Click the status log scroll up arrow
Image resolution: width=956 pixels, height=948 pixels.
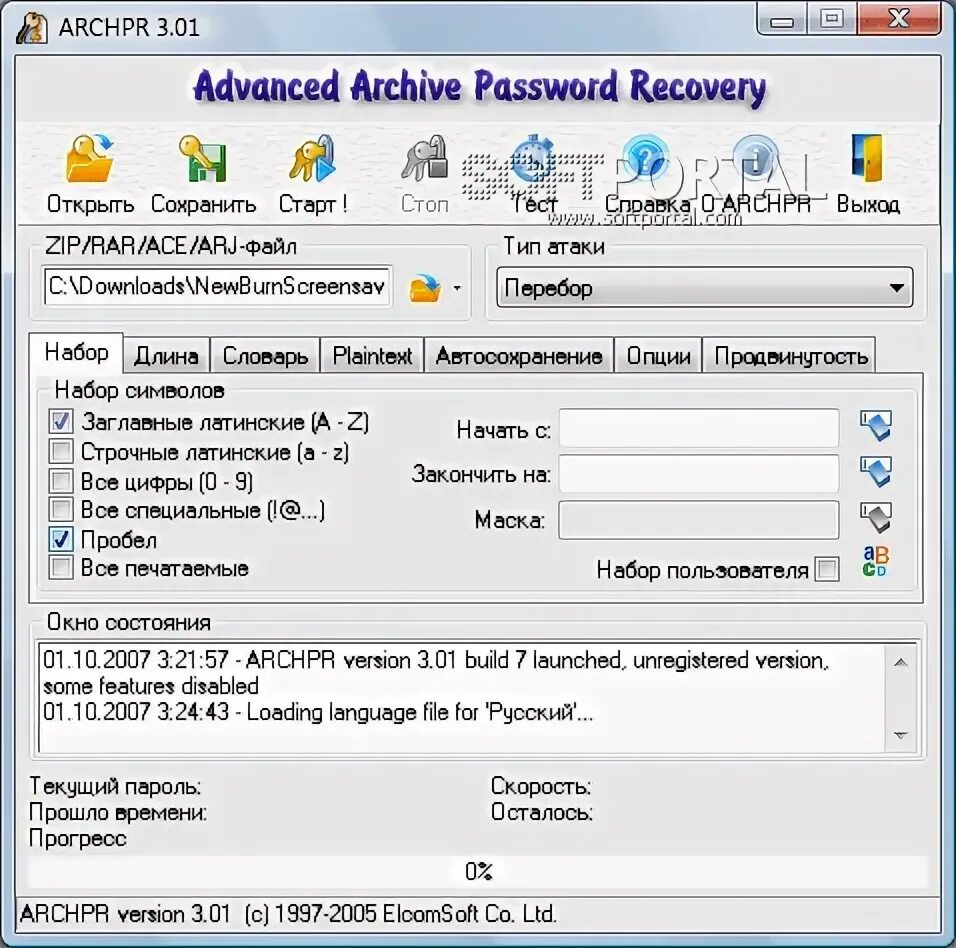click(x=901, y=663)
